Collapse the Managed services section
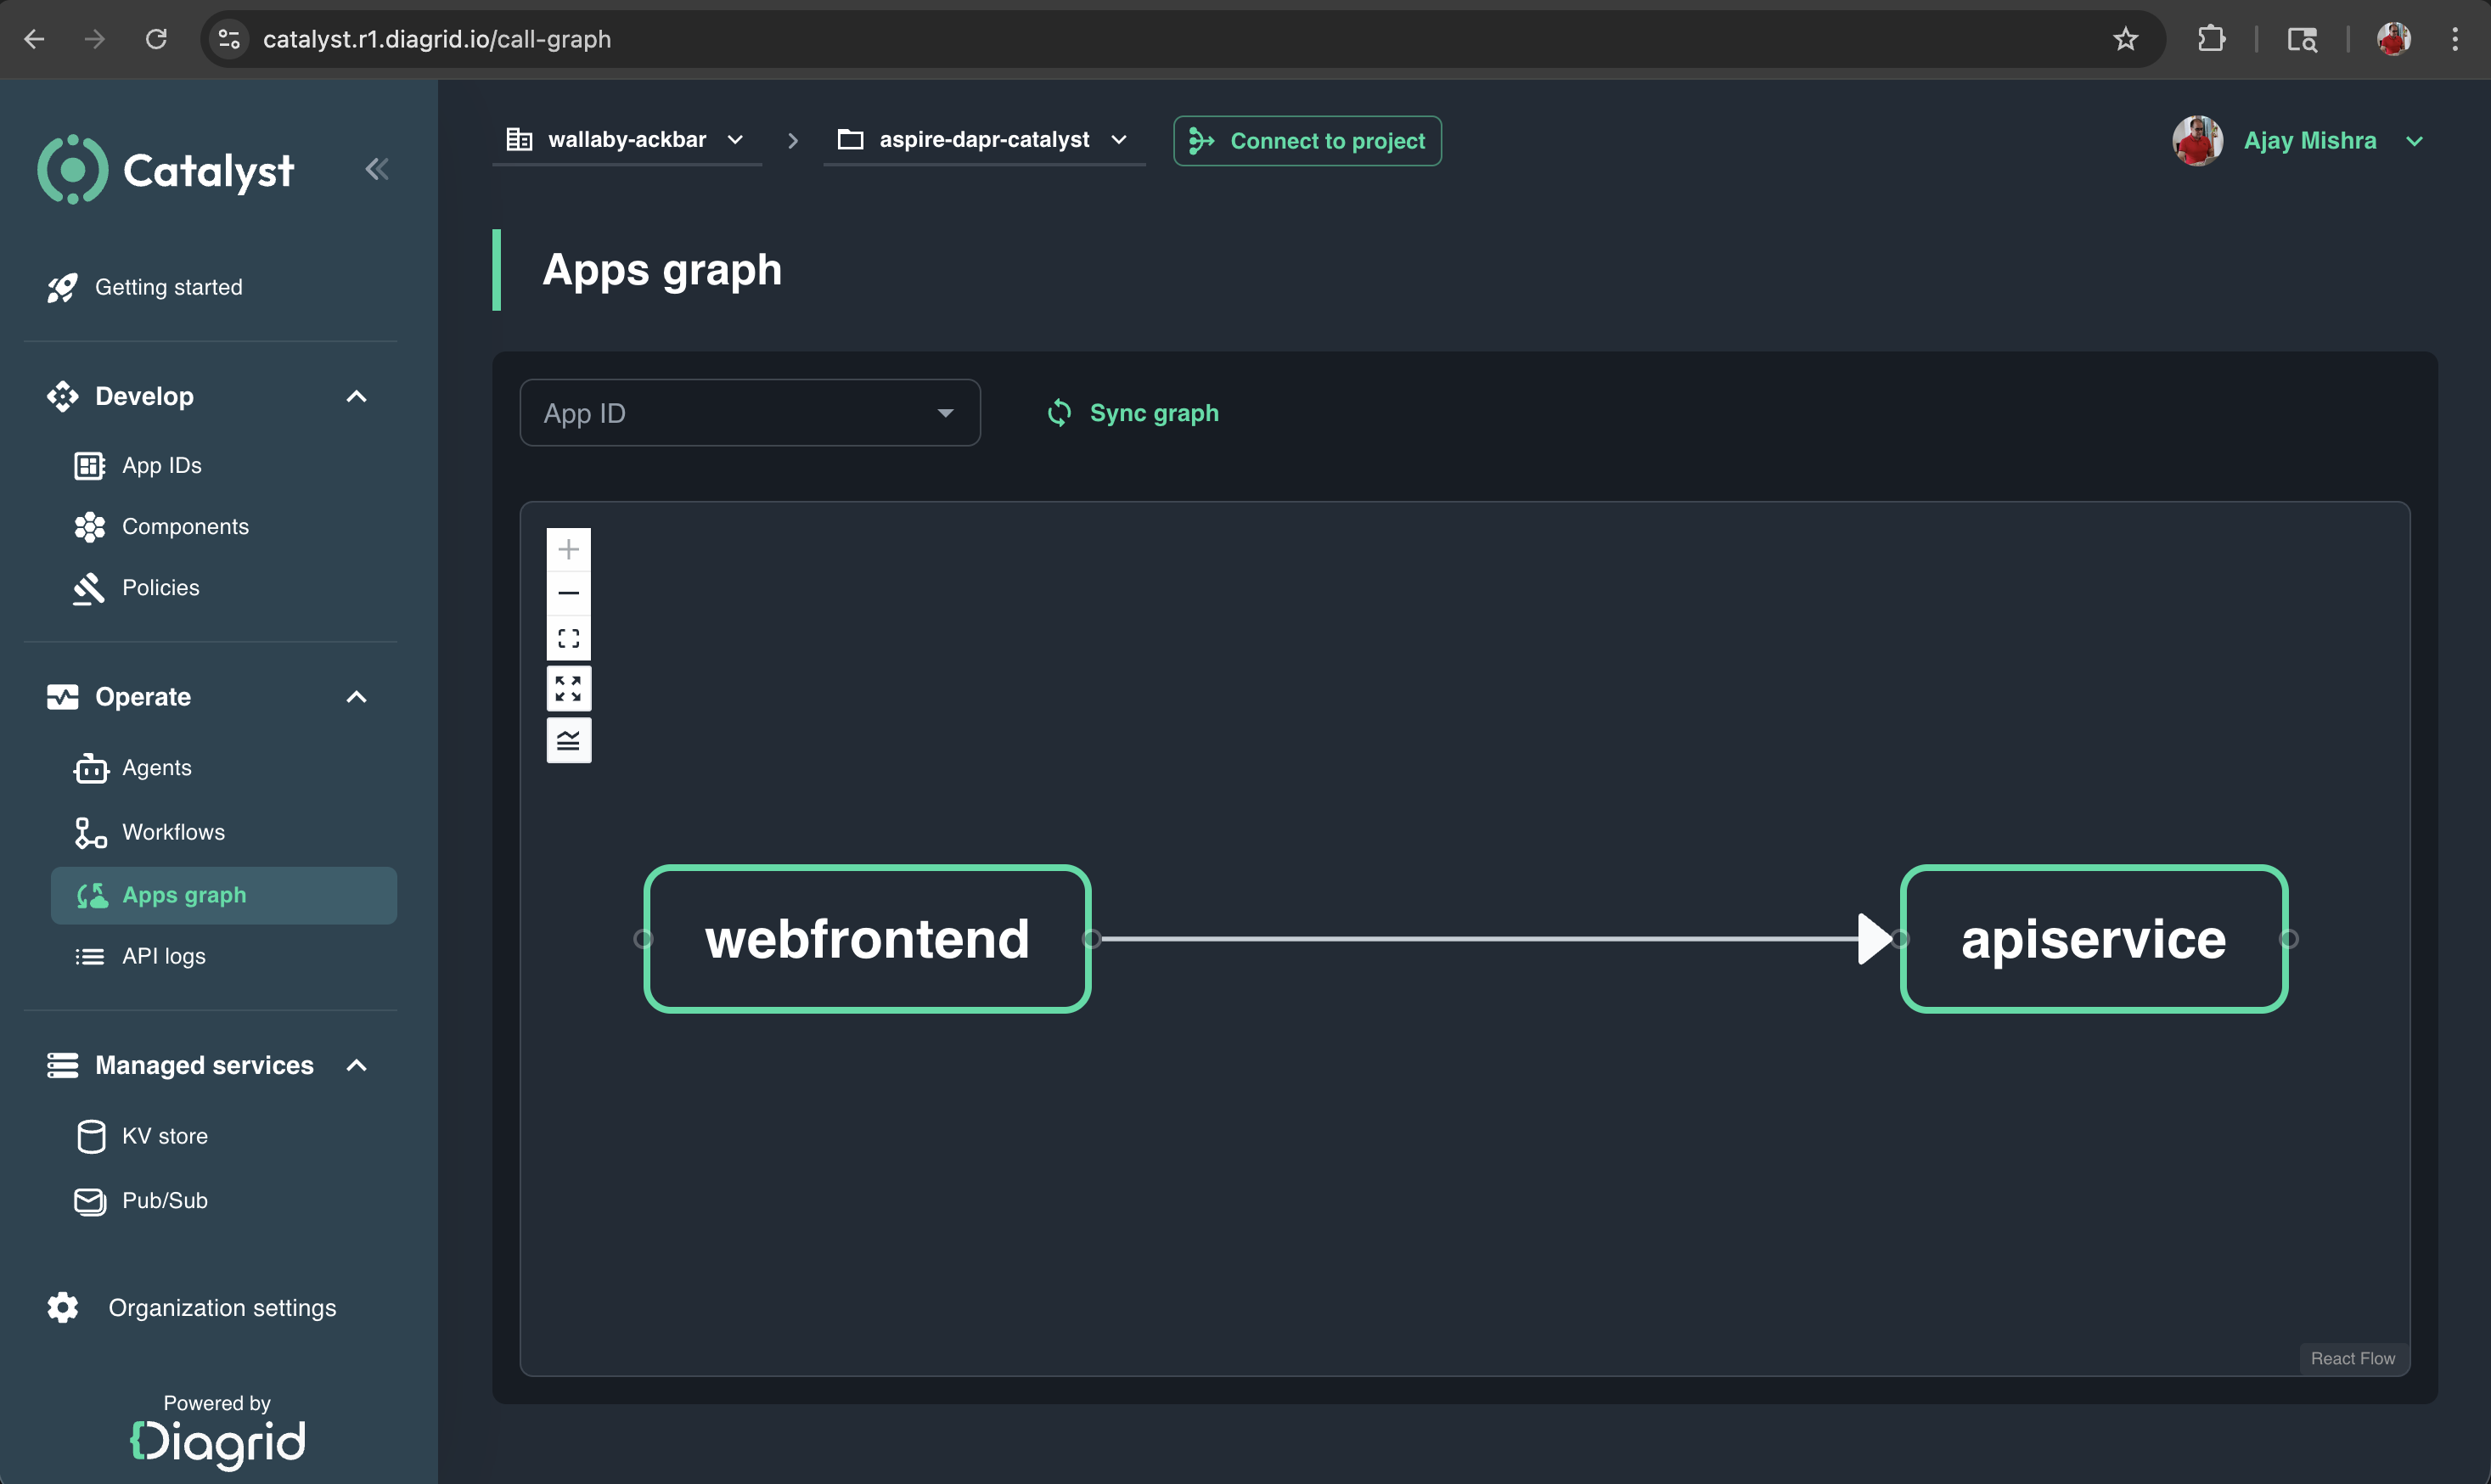Image resolution: width=2491 pixels, height=1484 pixels. [356, 1065]
